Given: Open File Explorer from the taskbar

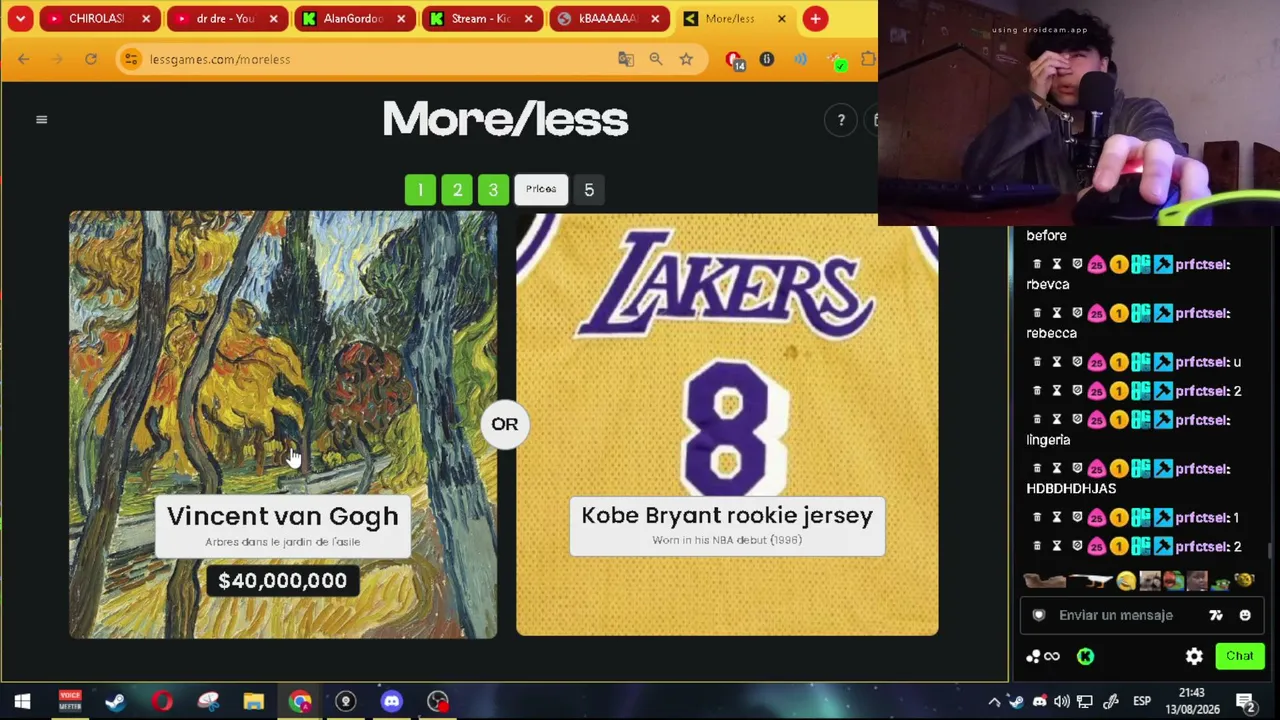Looking at the screenshot, I should (x=253, y=701).
